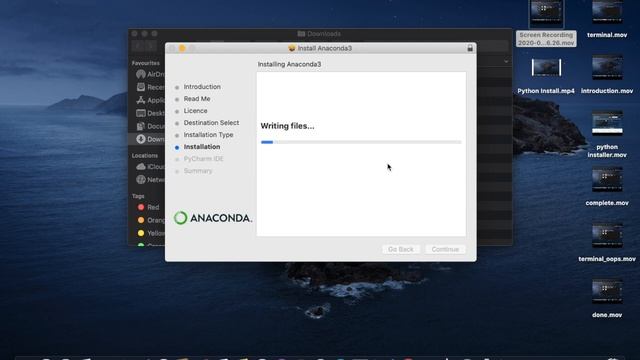This screenshot has height=360, width=640.
Task: Select the Read Me step in the installer
Action: pos(197,99)
